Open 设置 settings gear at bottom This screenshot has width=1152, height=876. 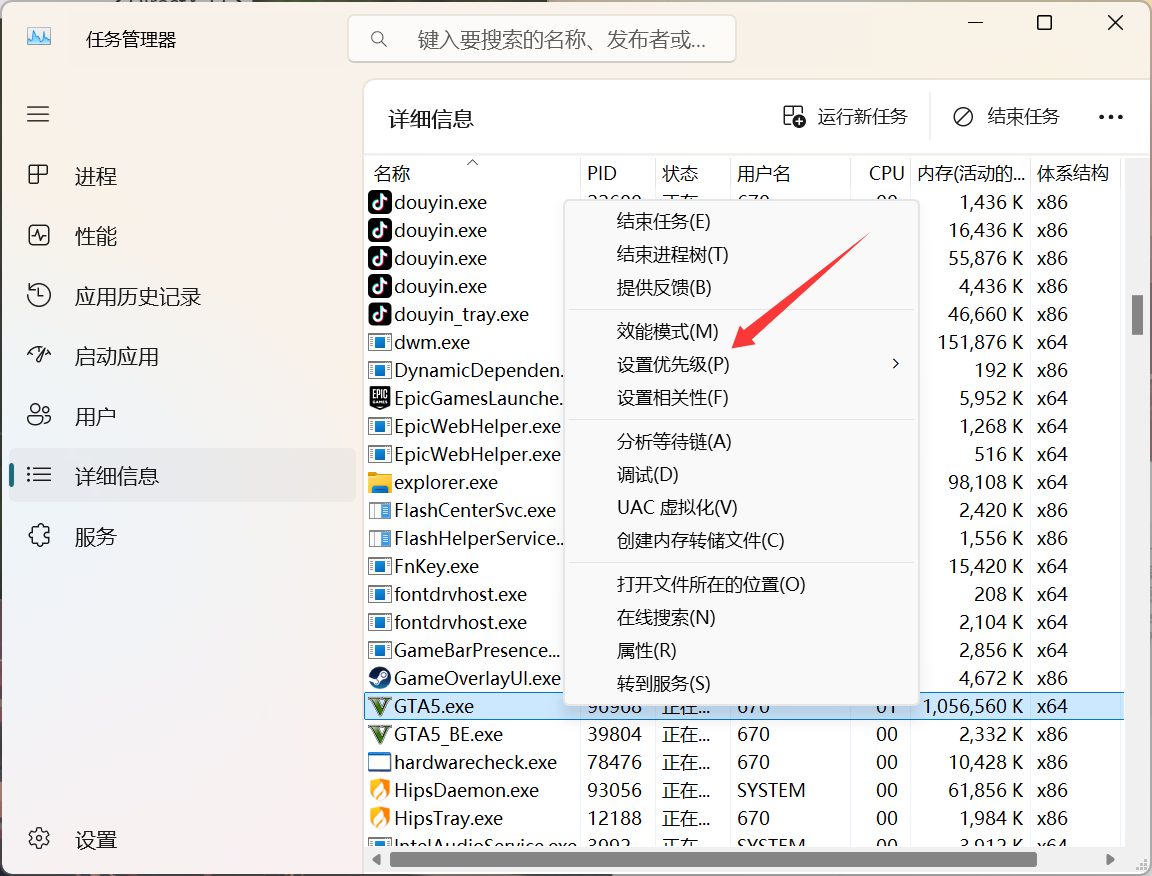tap(39, 839)
